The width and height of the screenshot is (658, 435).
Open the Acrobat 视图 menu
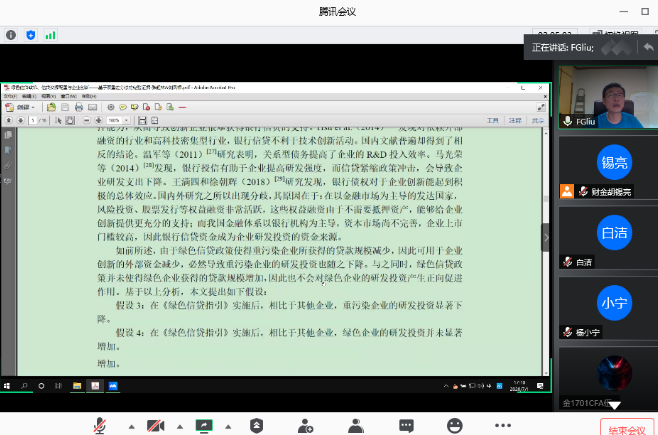click(49, 96)
